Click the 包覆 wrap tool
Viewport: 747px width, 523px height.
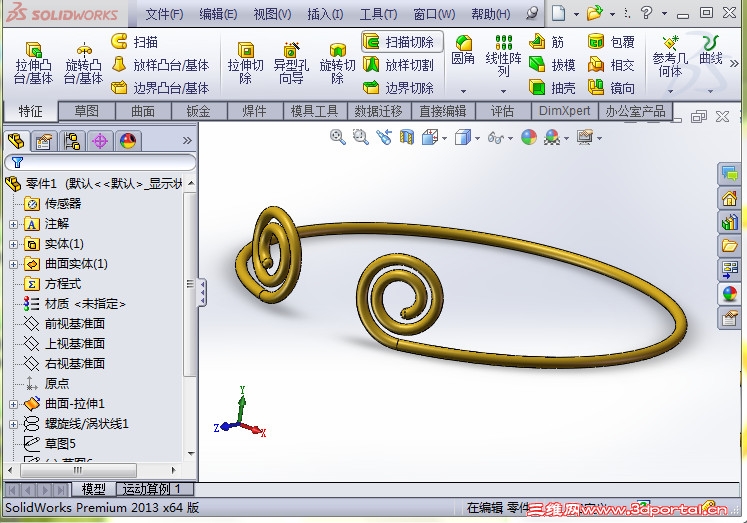click(611, 42)
